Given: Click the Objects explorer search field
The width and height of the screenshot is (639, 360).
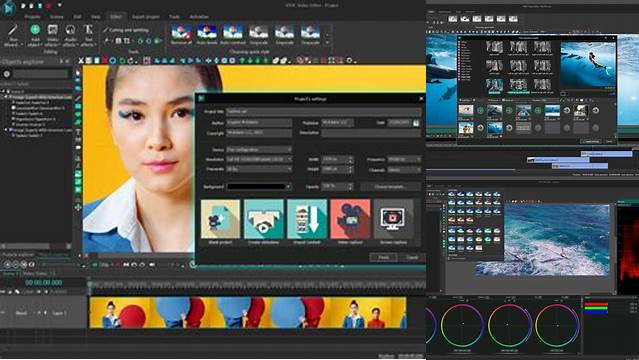Looking at the screenshot, I should point(41,74).
